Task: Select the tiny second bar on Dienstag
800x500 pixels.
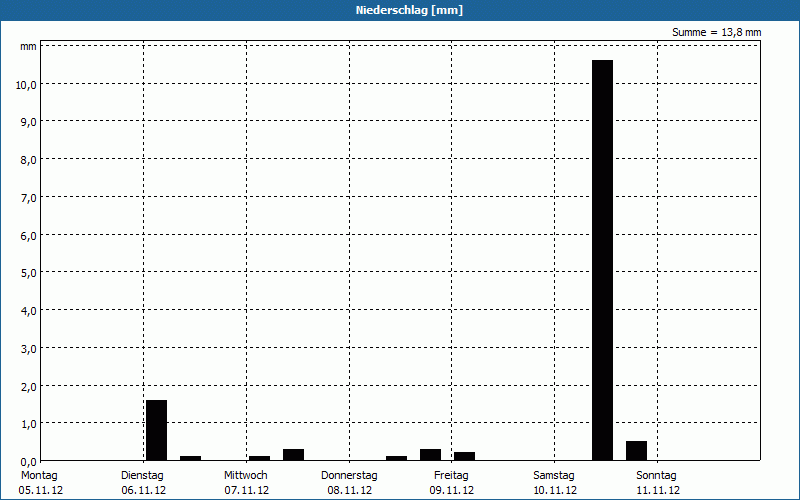Action: coord(190,458)
